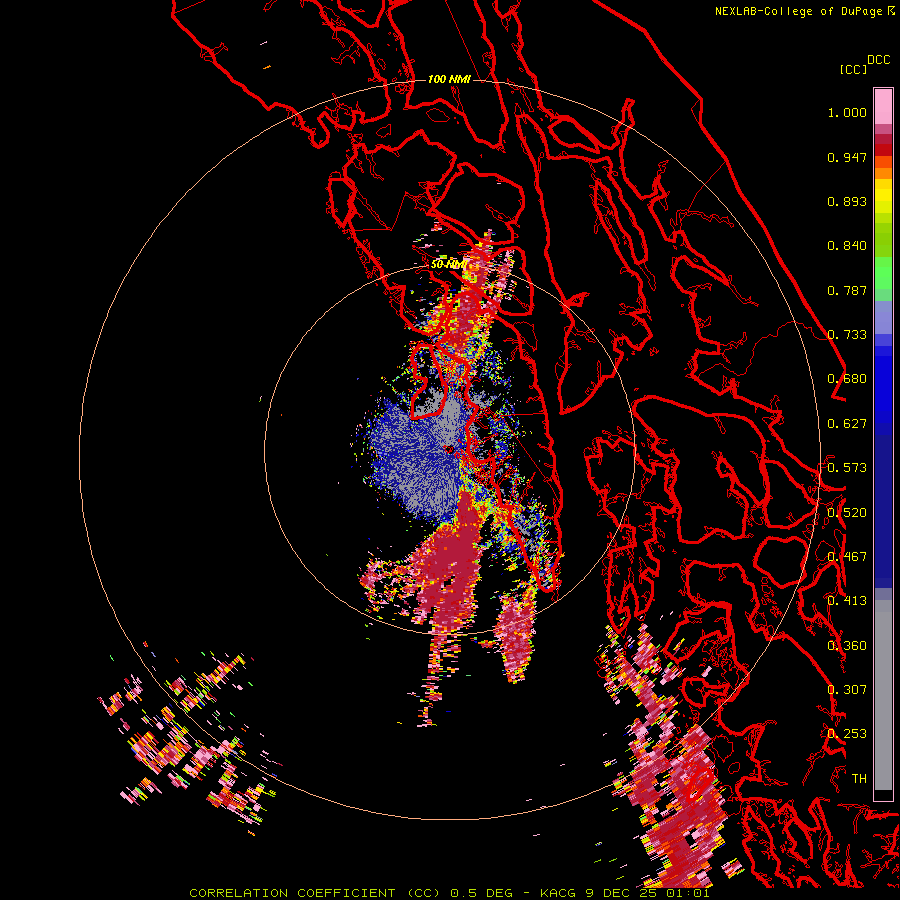Screen dimensions: 900x900
Task: Click the KACG radar site identifier
Action: coord(557,893)
